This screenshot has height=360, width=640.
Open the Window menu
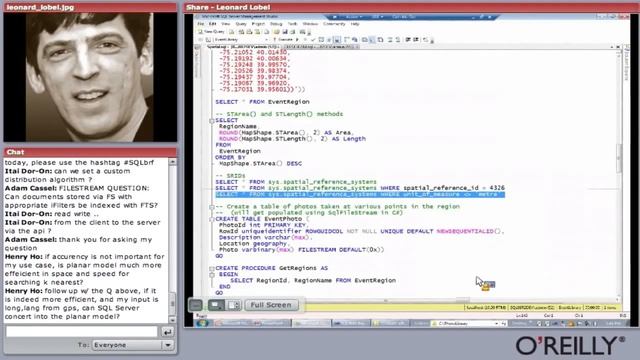pyautogui.click(x=310, y=24)
